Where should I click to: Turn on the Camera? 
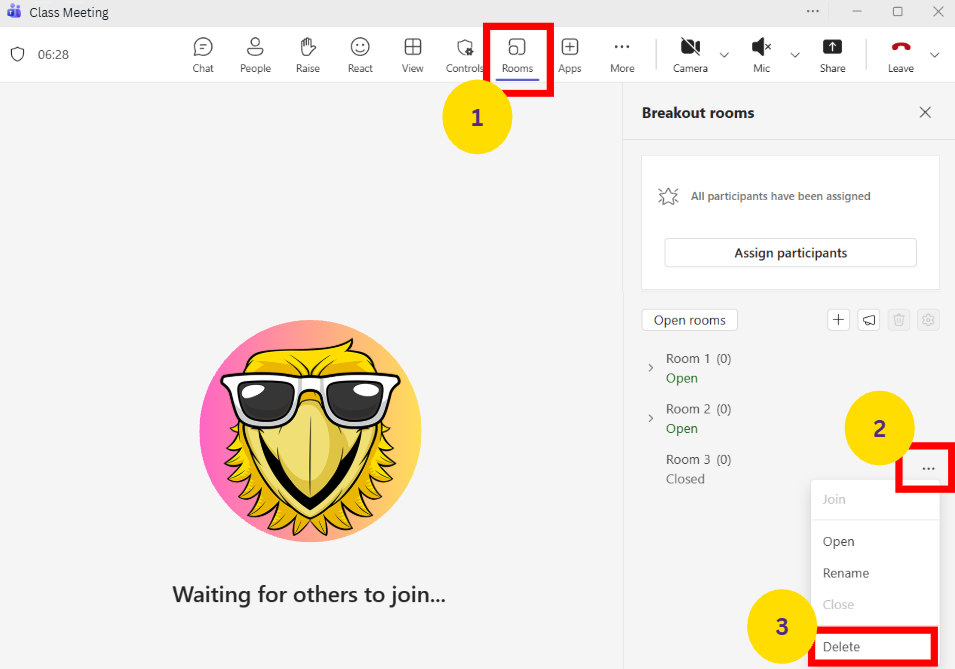coord(690,54)
